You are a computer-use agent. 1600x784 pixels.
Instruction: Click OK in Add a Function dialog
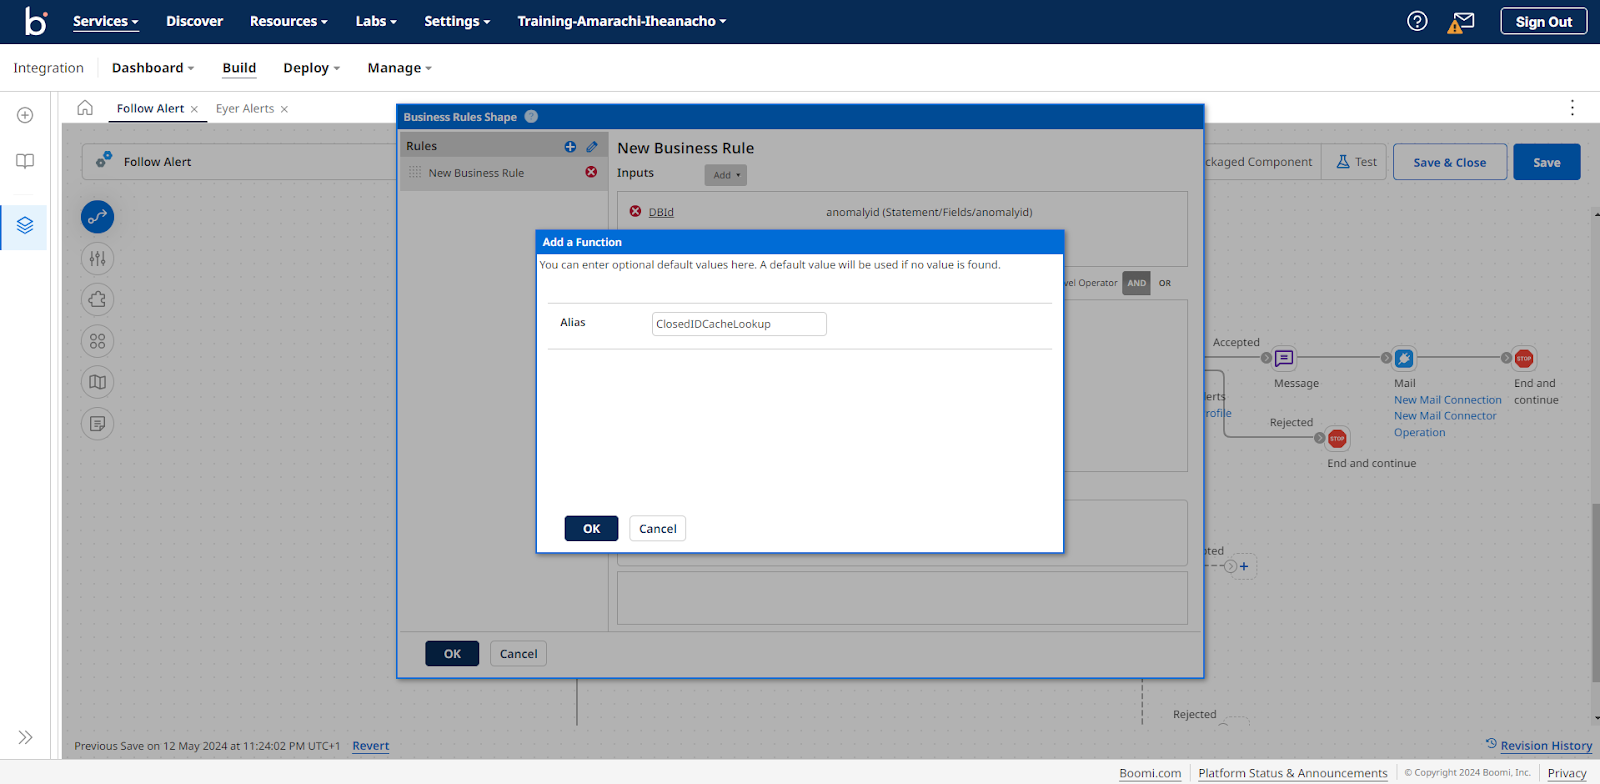[591, 528]
